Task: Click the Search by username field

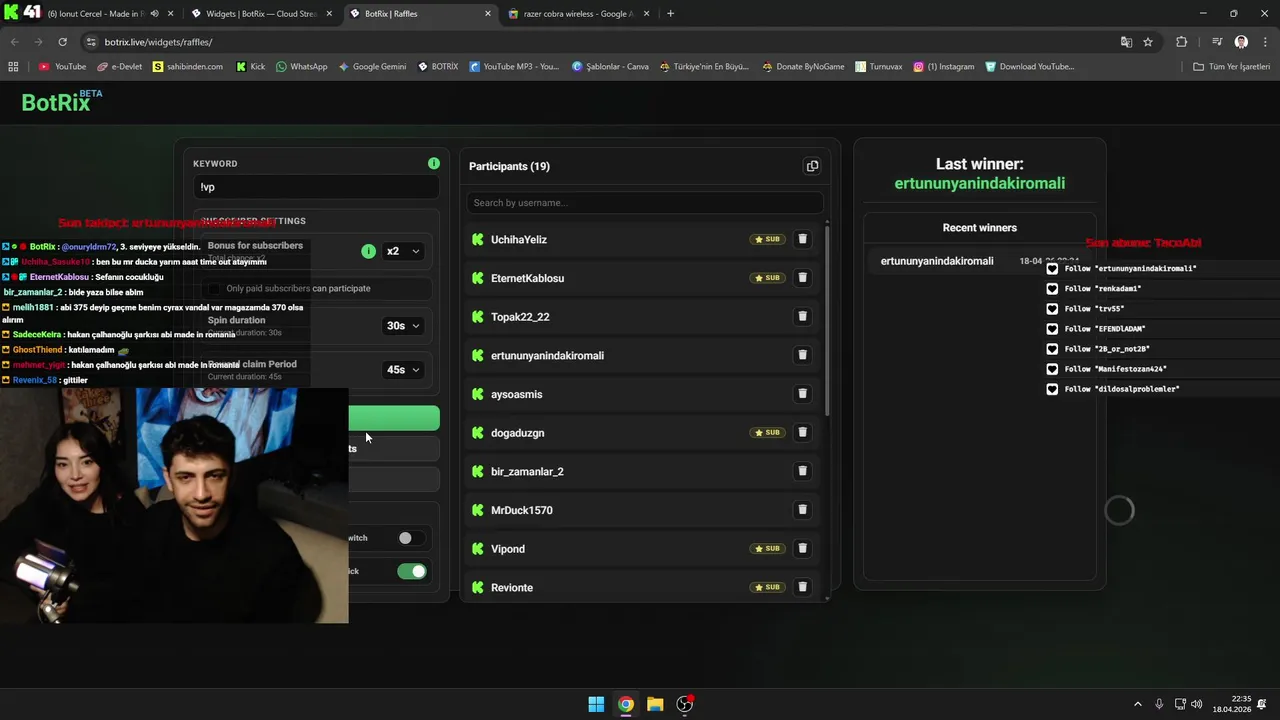Action: pyautogui.click(x=645, y=203)
